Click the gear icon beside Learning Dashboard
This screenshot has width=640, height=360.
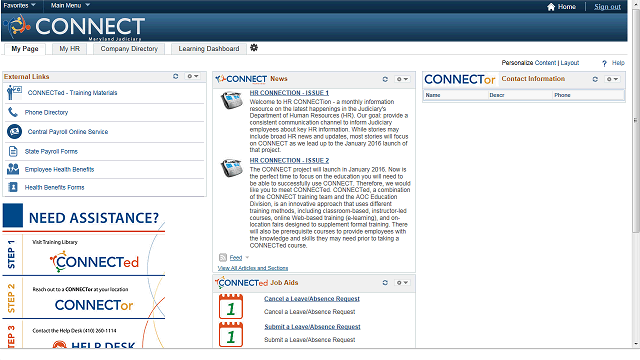pos(254,48)
